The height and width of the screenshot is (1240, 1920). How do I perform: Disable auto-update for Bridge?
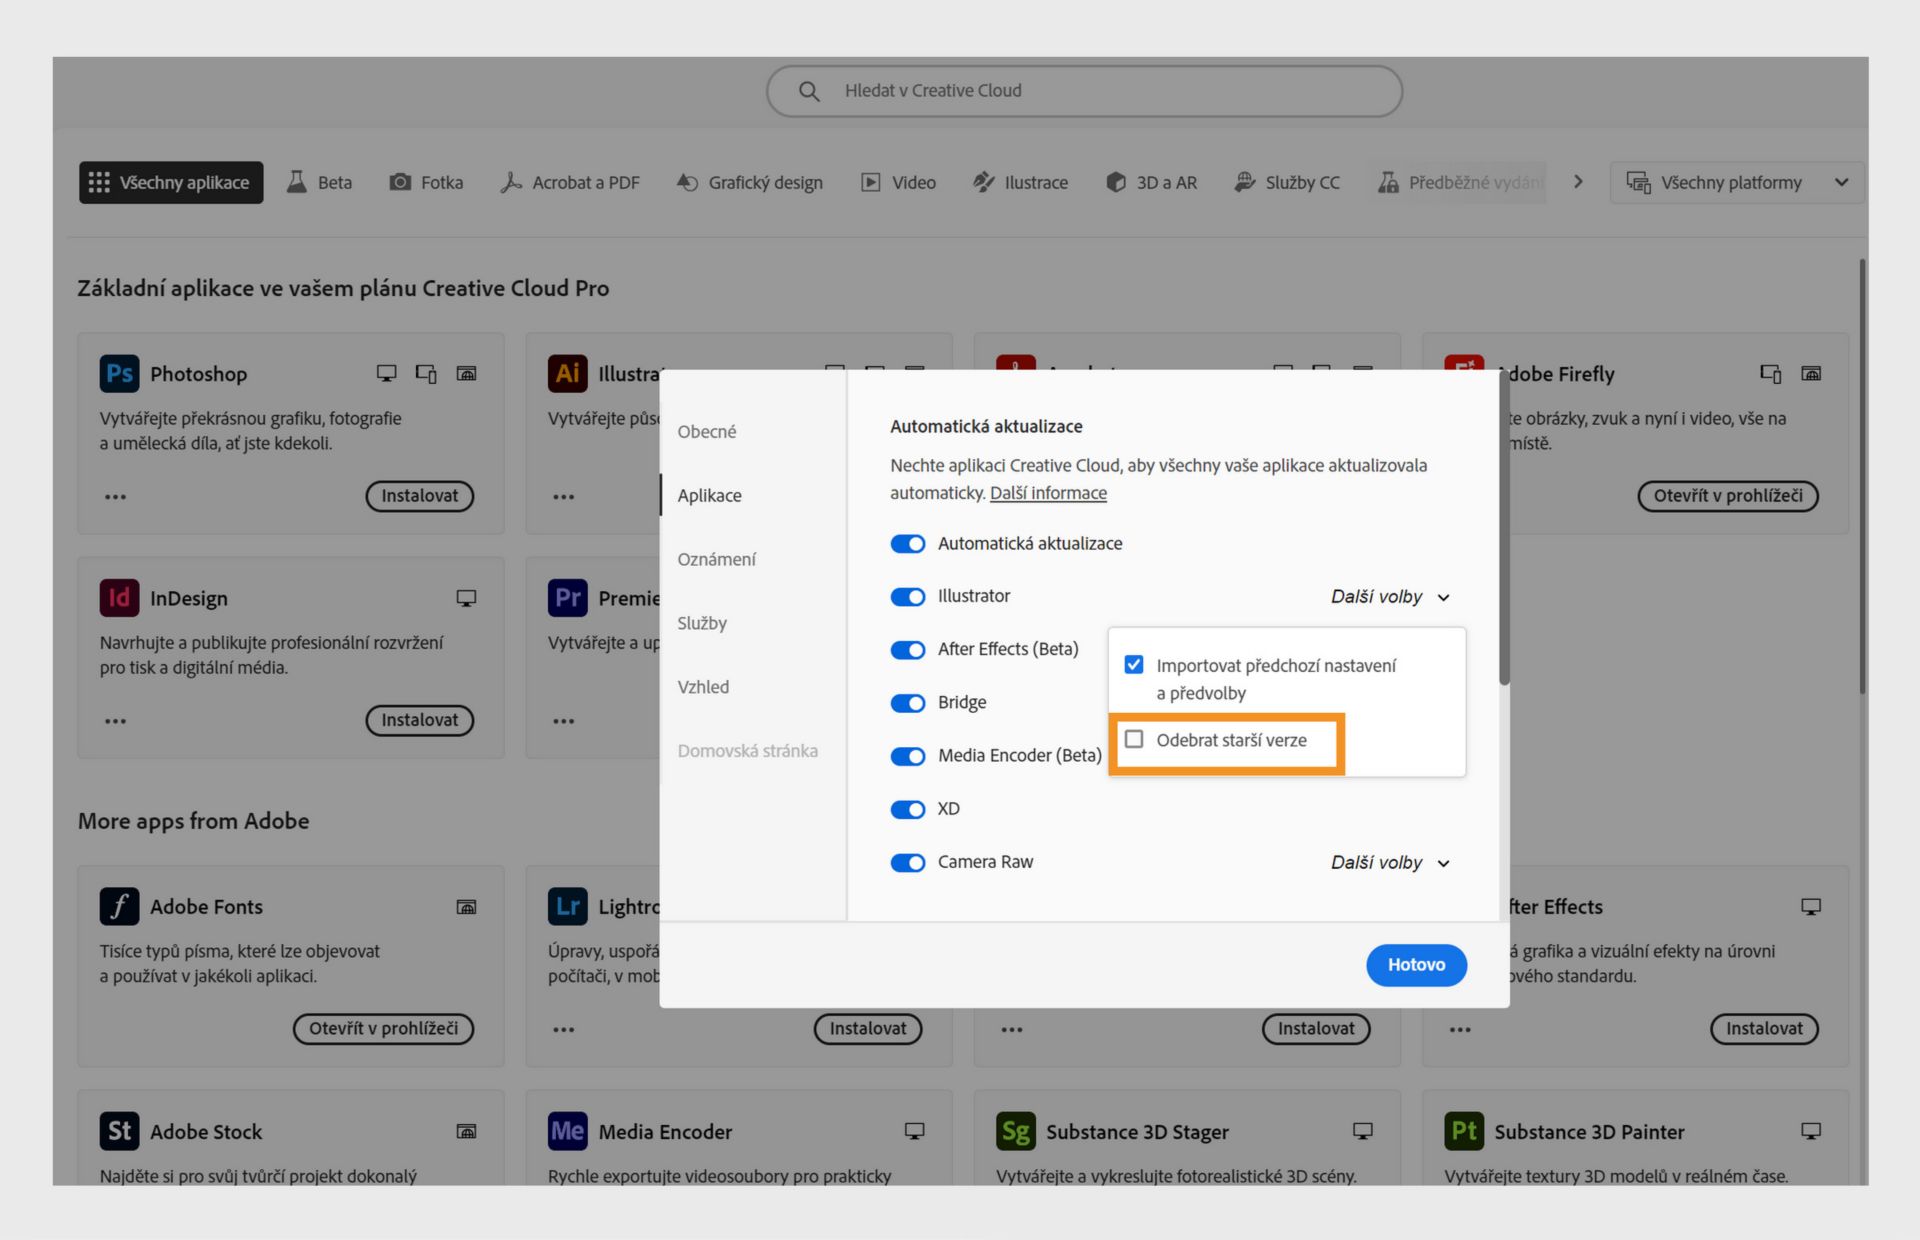pyautogui.click(x=908, y=703)
